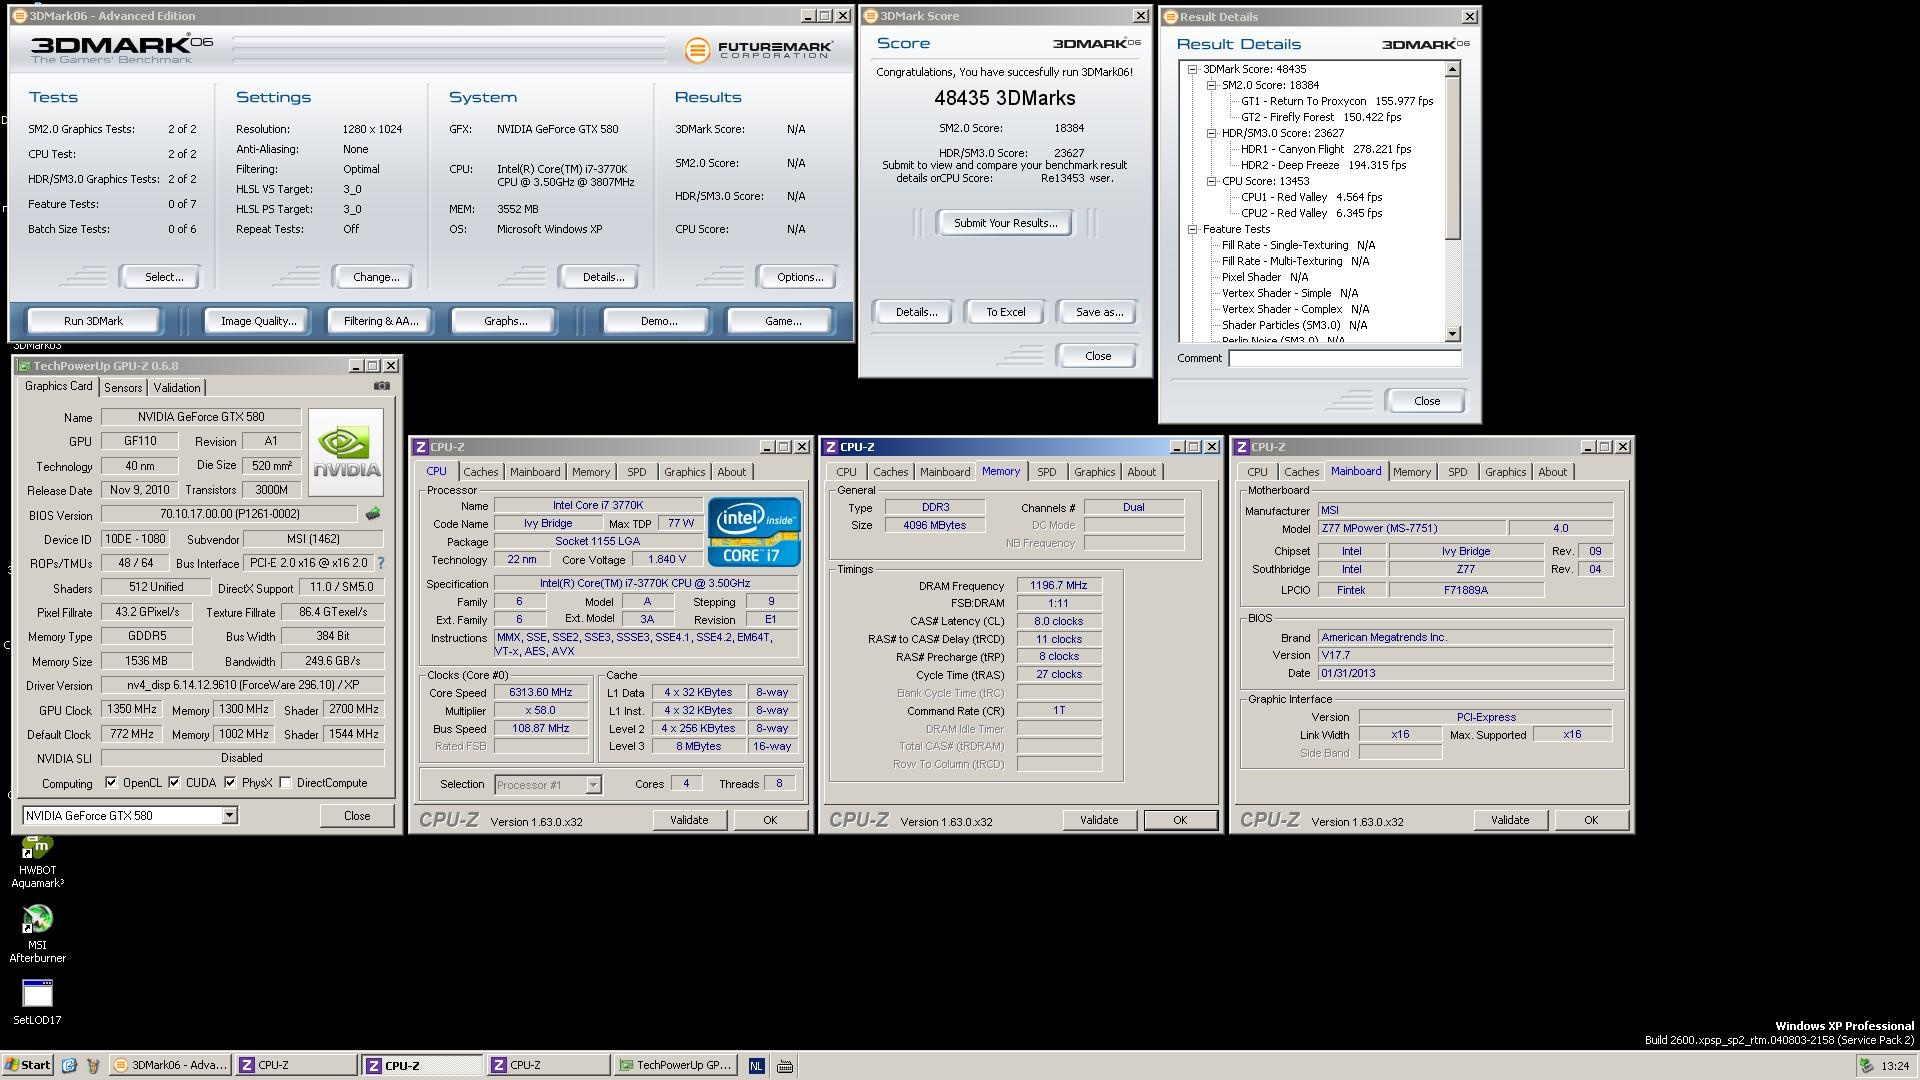Switch to the Sensors tab in GPU-Z
This screenshot has width=1920, height=1080.
pos(123,388)
